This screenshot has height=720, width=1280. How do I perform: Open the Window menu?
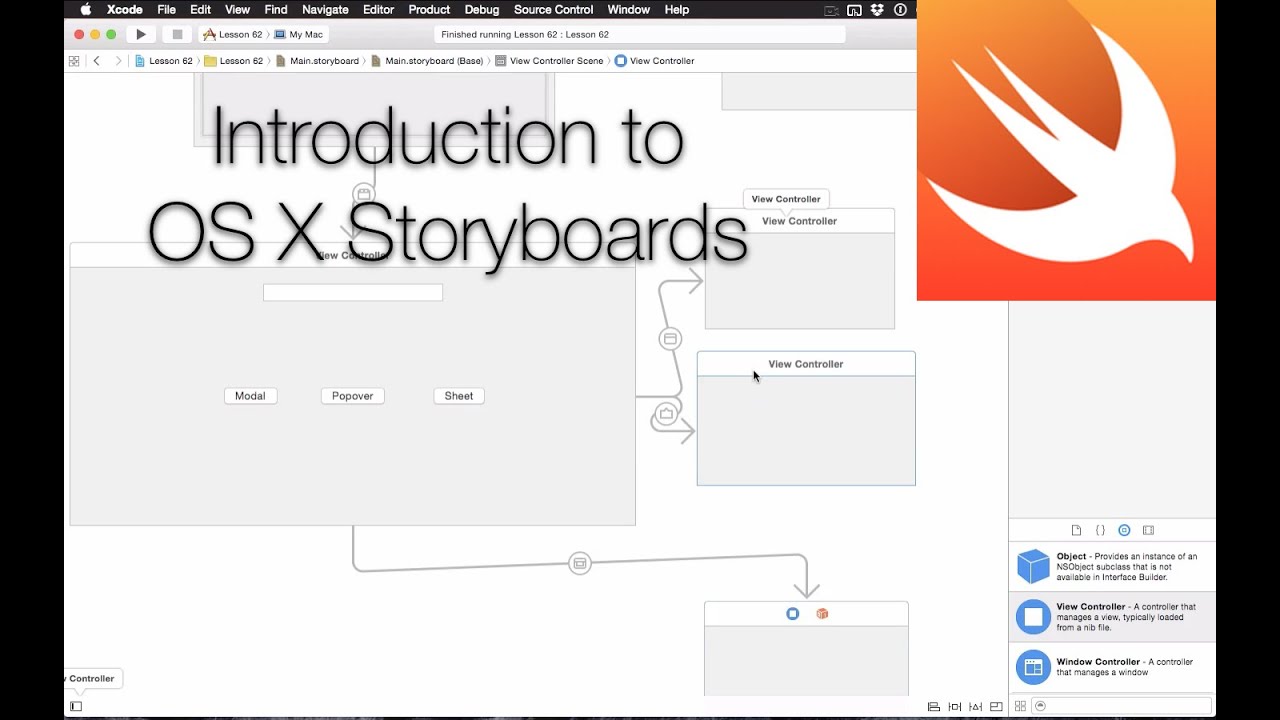coord(628,9)
